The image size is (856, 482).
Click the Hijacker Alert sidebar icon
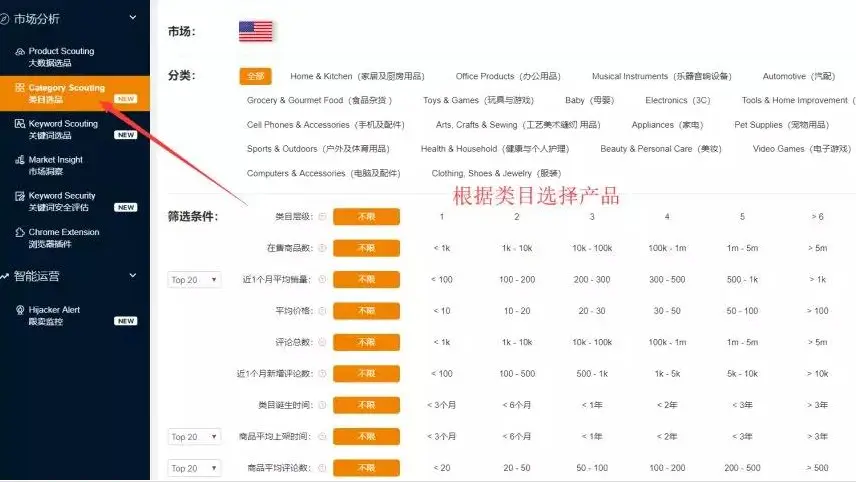coord(19,311)
